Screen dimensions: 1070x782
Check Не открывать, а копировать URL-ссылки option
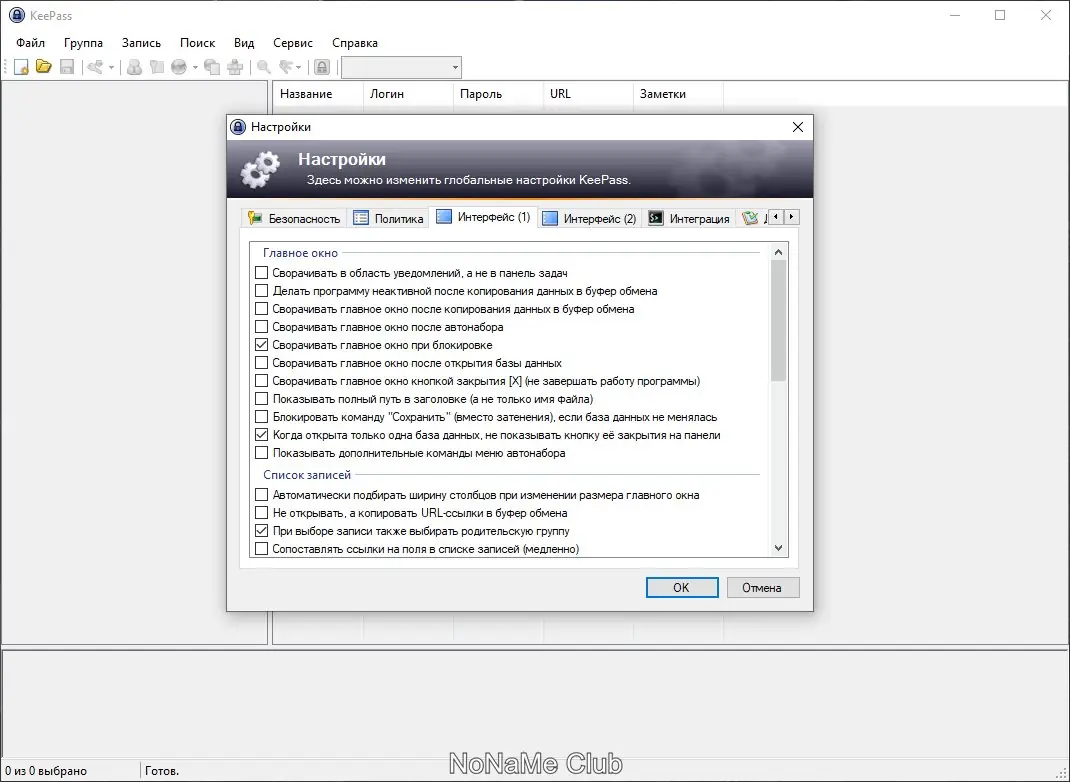coord(261,513)
